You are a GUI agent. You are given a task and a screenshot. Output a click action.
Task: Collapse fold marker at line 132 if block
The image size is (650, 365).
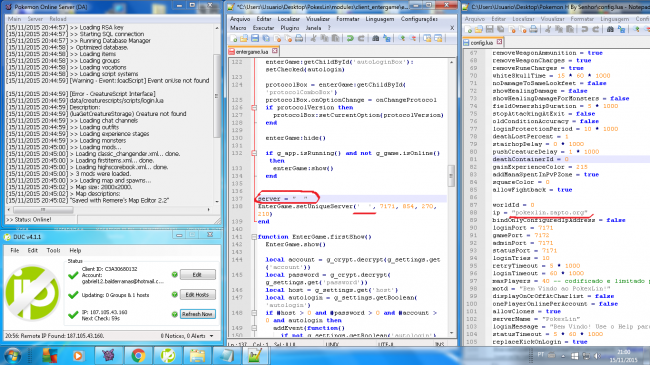coord(254,153)
